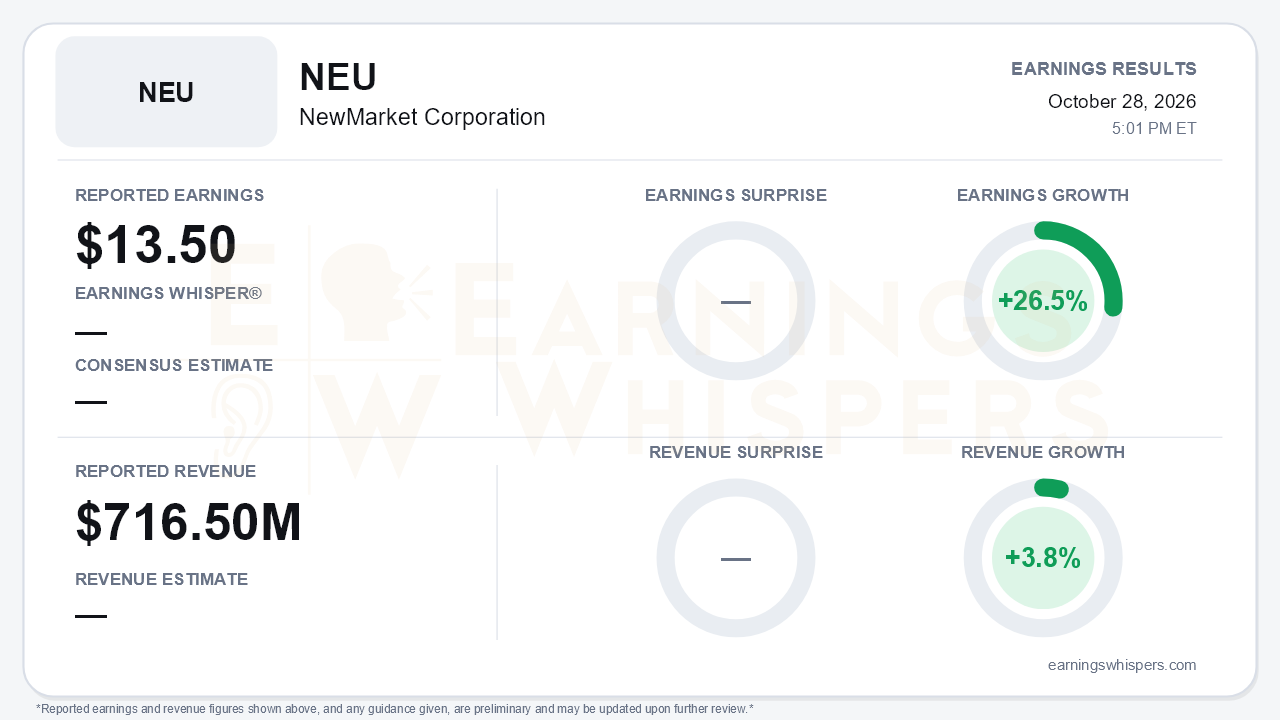The height and width of the screenshot is (720, 1280).
Task: Select the $13.50 reported earnings value
Action: (x=156, y=245)
